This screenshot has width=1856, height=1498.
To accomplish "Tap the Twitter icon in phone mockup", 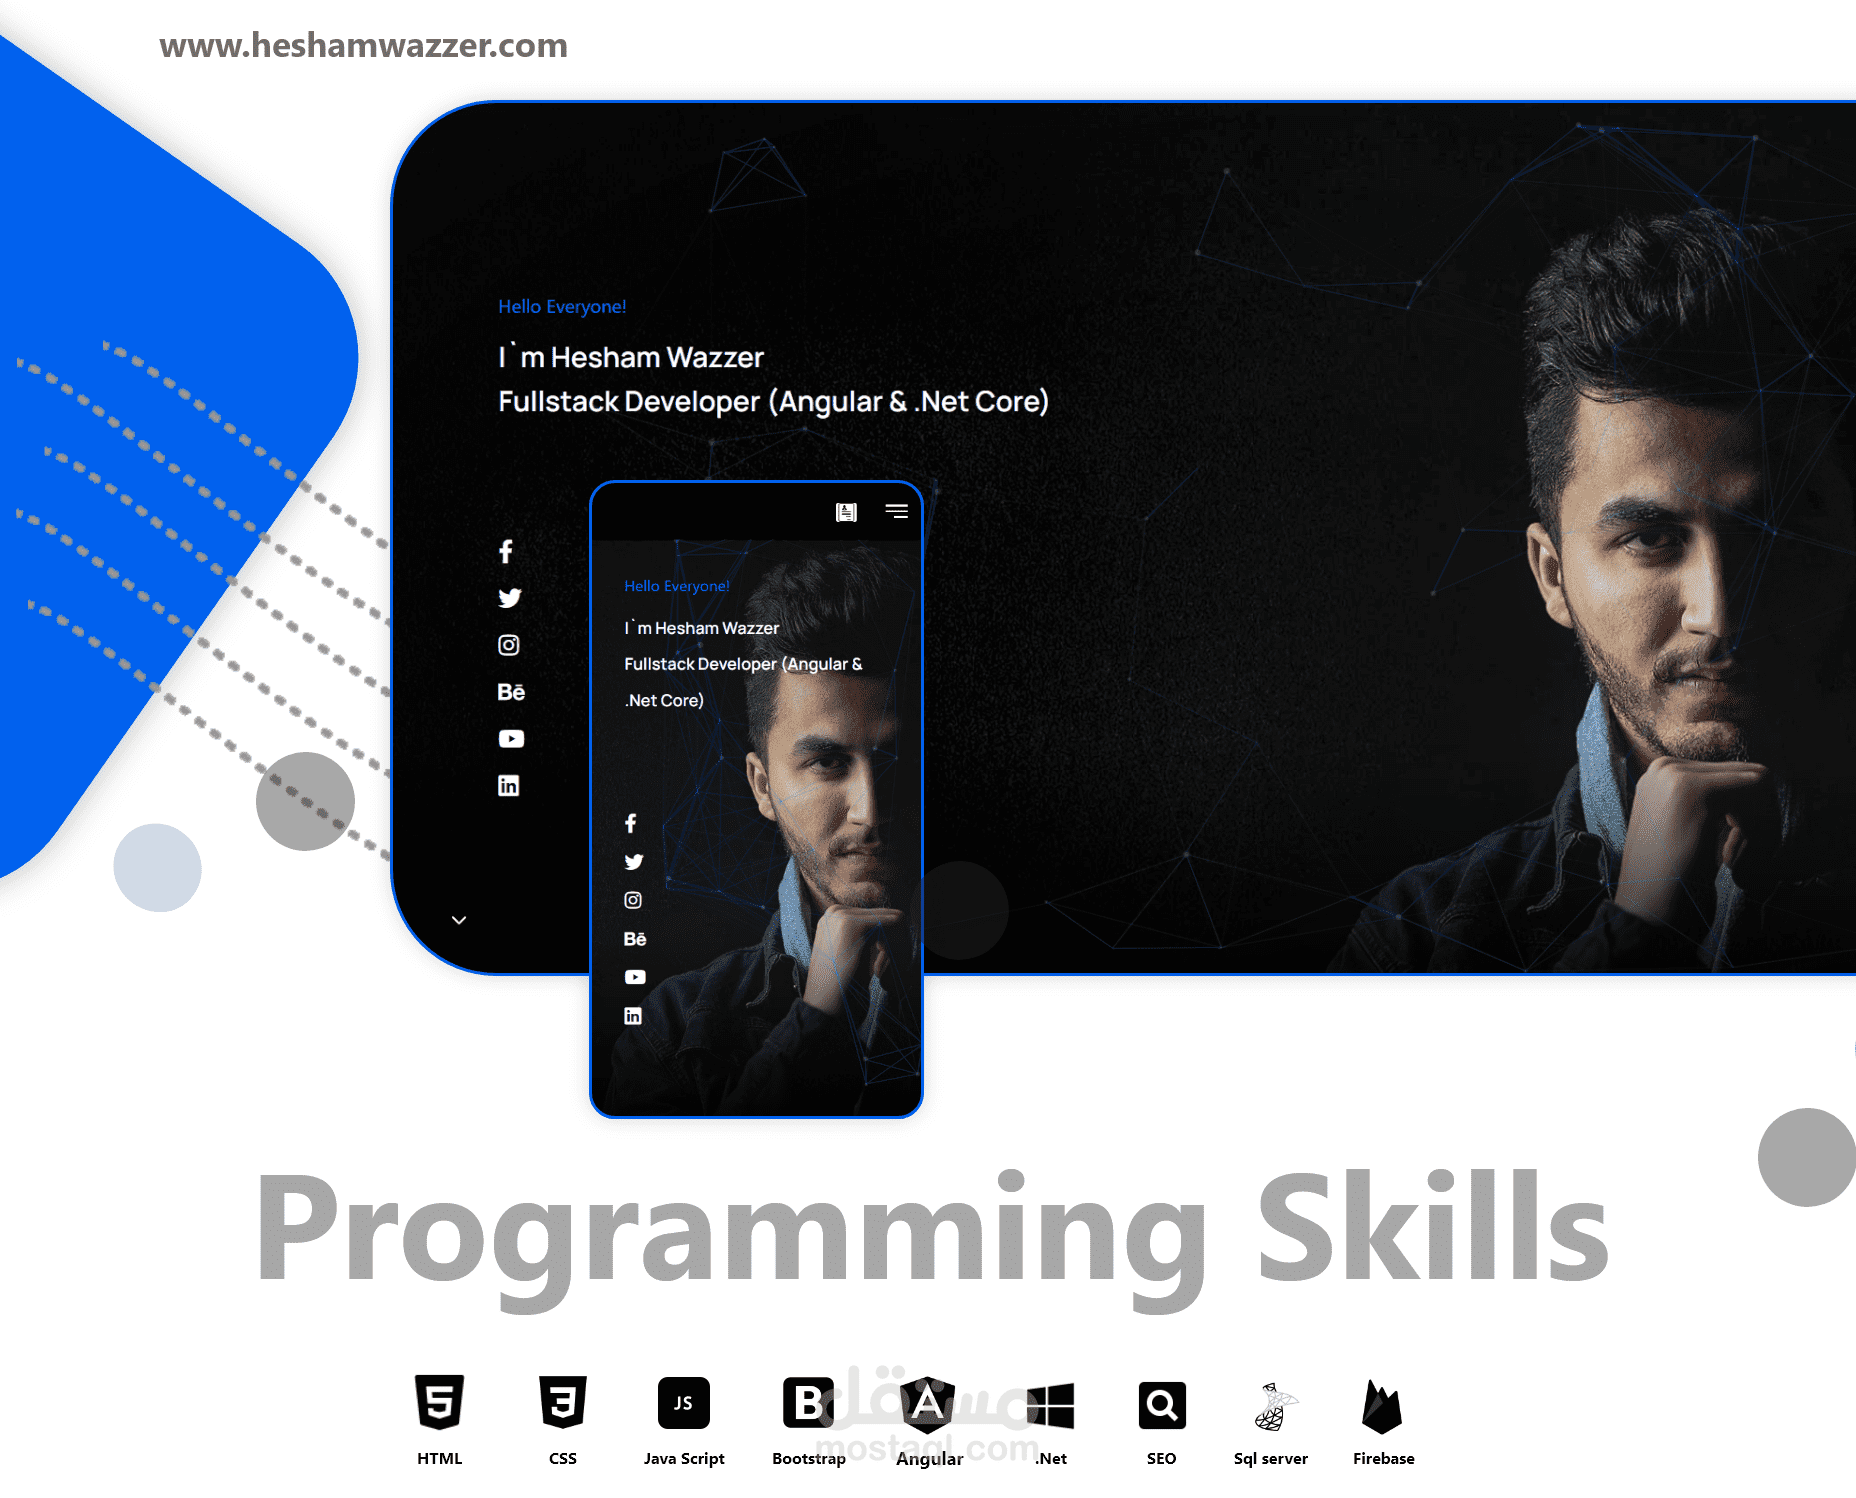I will [x=634, y=862].
